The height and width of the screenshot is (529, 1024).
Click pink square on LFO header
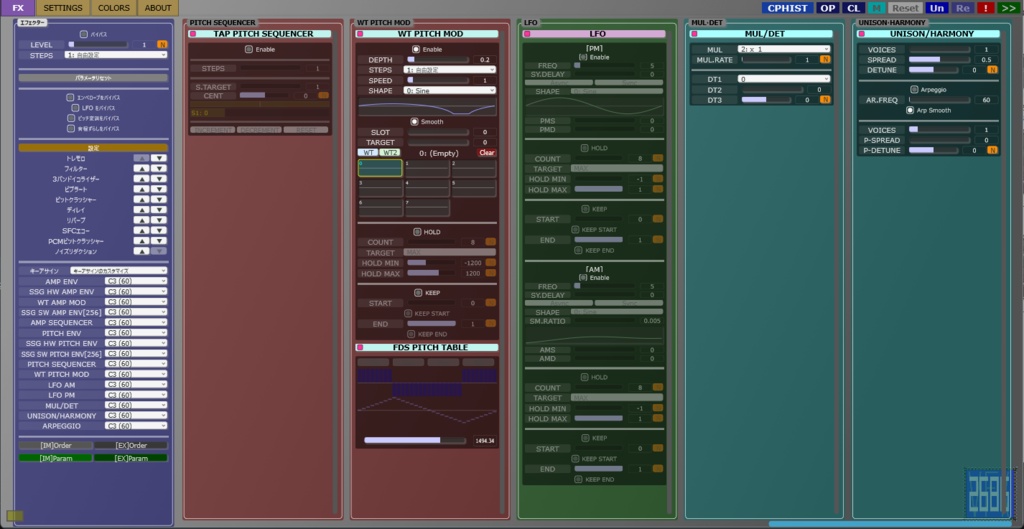(527, 34)
